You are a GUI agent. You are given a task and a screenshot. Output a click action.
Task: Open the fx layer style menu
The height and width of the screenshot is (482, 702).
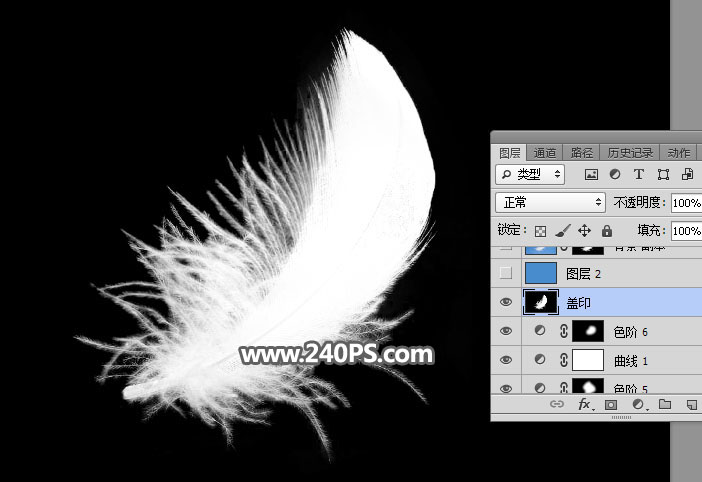(x=585, y=405)
